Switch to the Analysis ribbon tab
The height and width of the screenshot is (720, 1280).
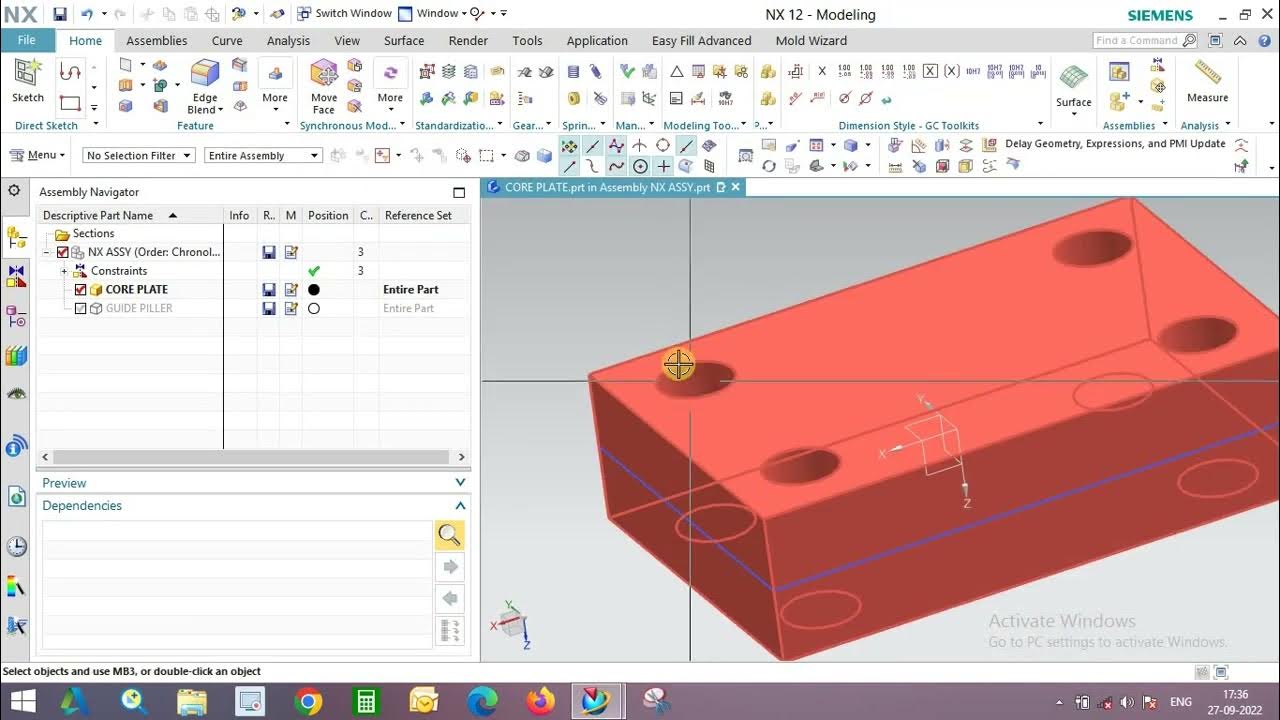tap(288, 41)
